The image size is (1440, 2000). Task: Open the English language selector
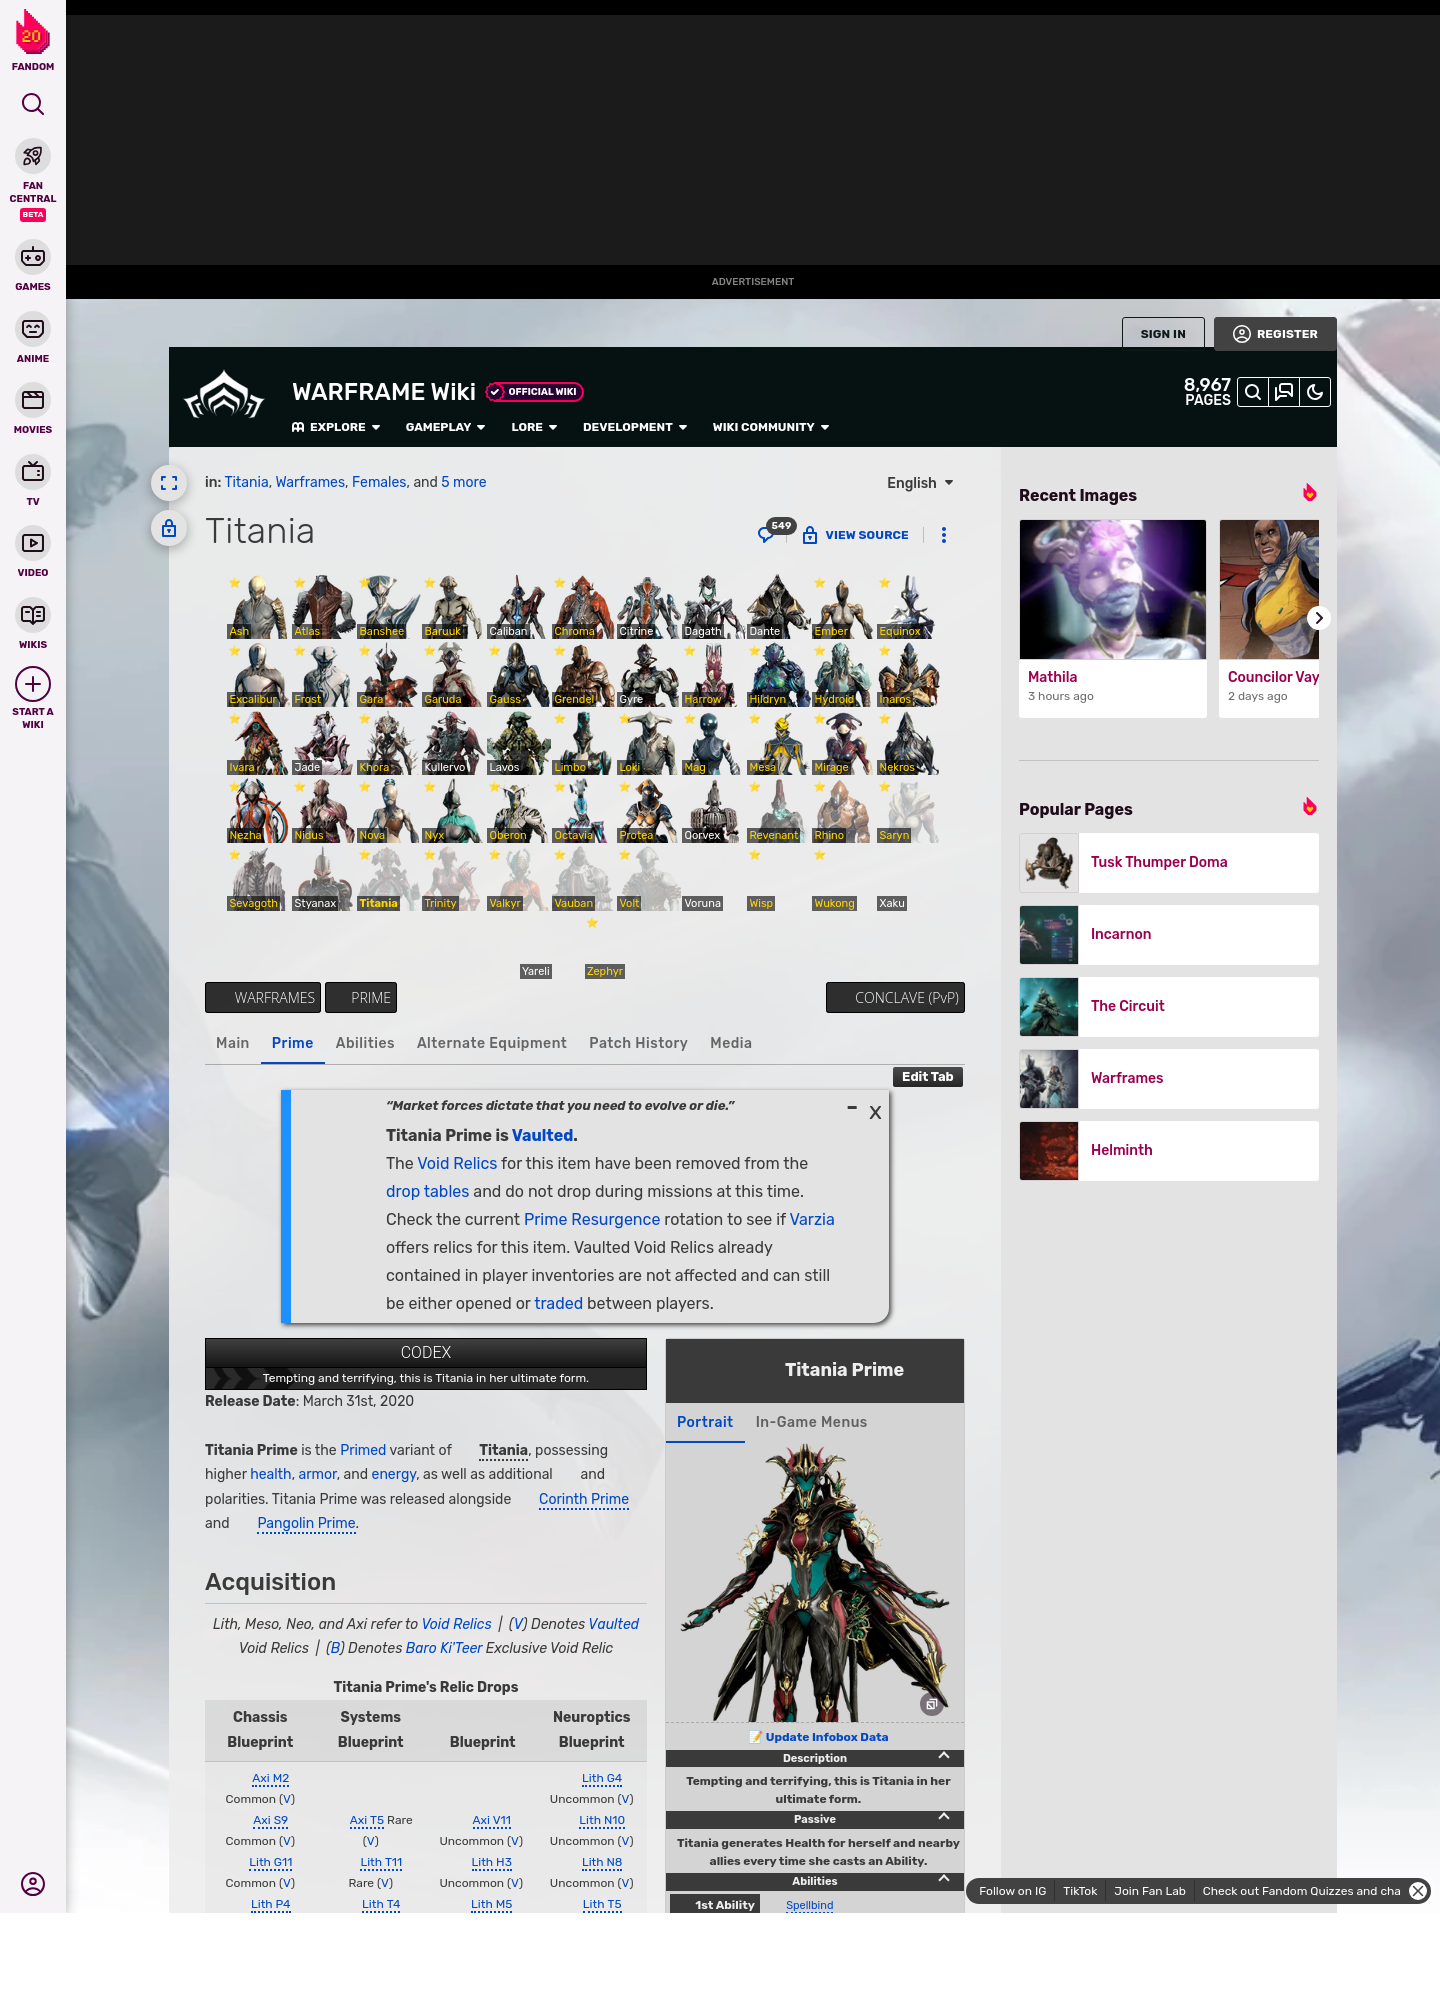point(920,483)
